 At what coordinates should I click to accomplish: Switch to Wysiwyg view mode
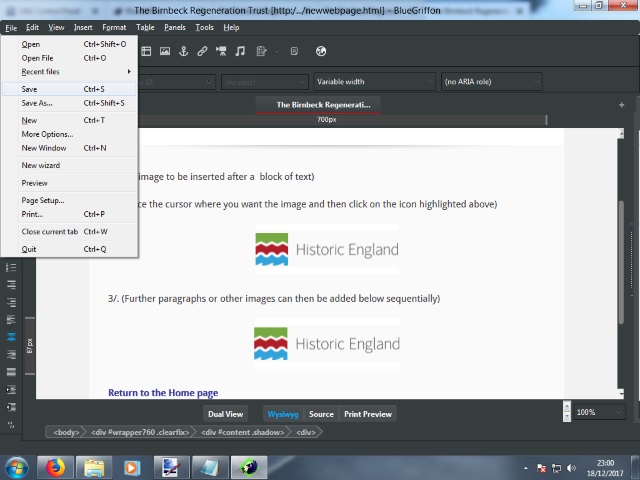coord(282,413)
